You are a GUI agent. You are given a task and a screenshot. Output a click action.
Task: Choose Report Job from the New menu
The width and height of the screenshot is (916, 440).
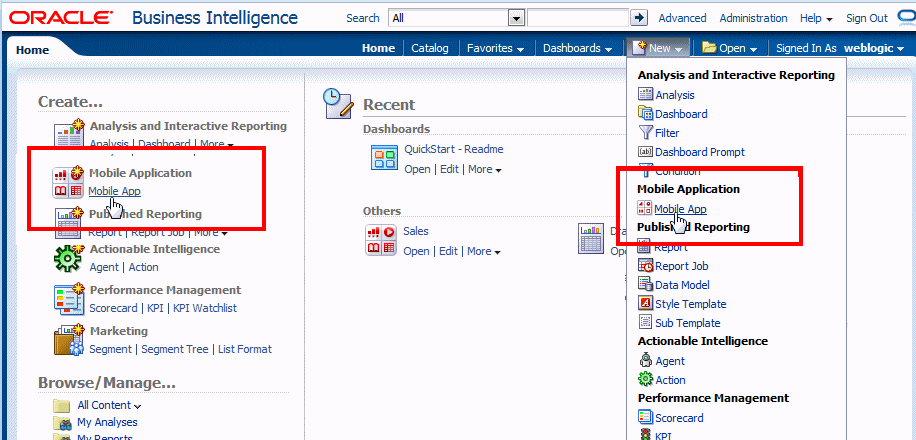tap(682, 266)
